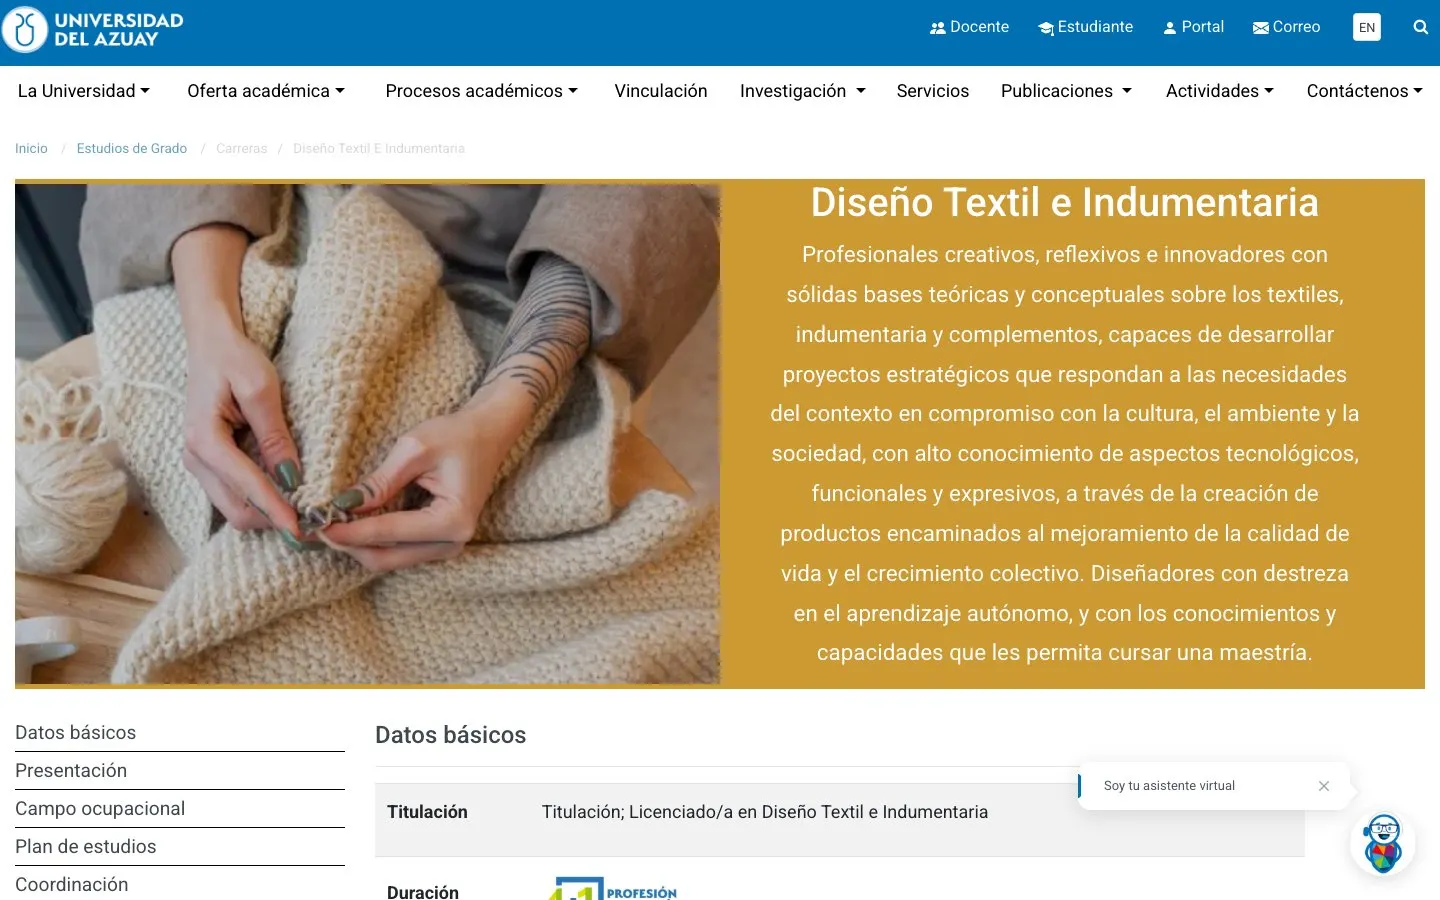Expand the Investigación dropdown menu

(x=803, y=91)
